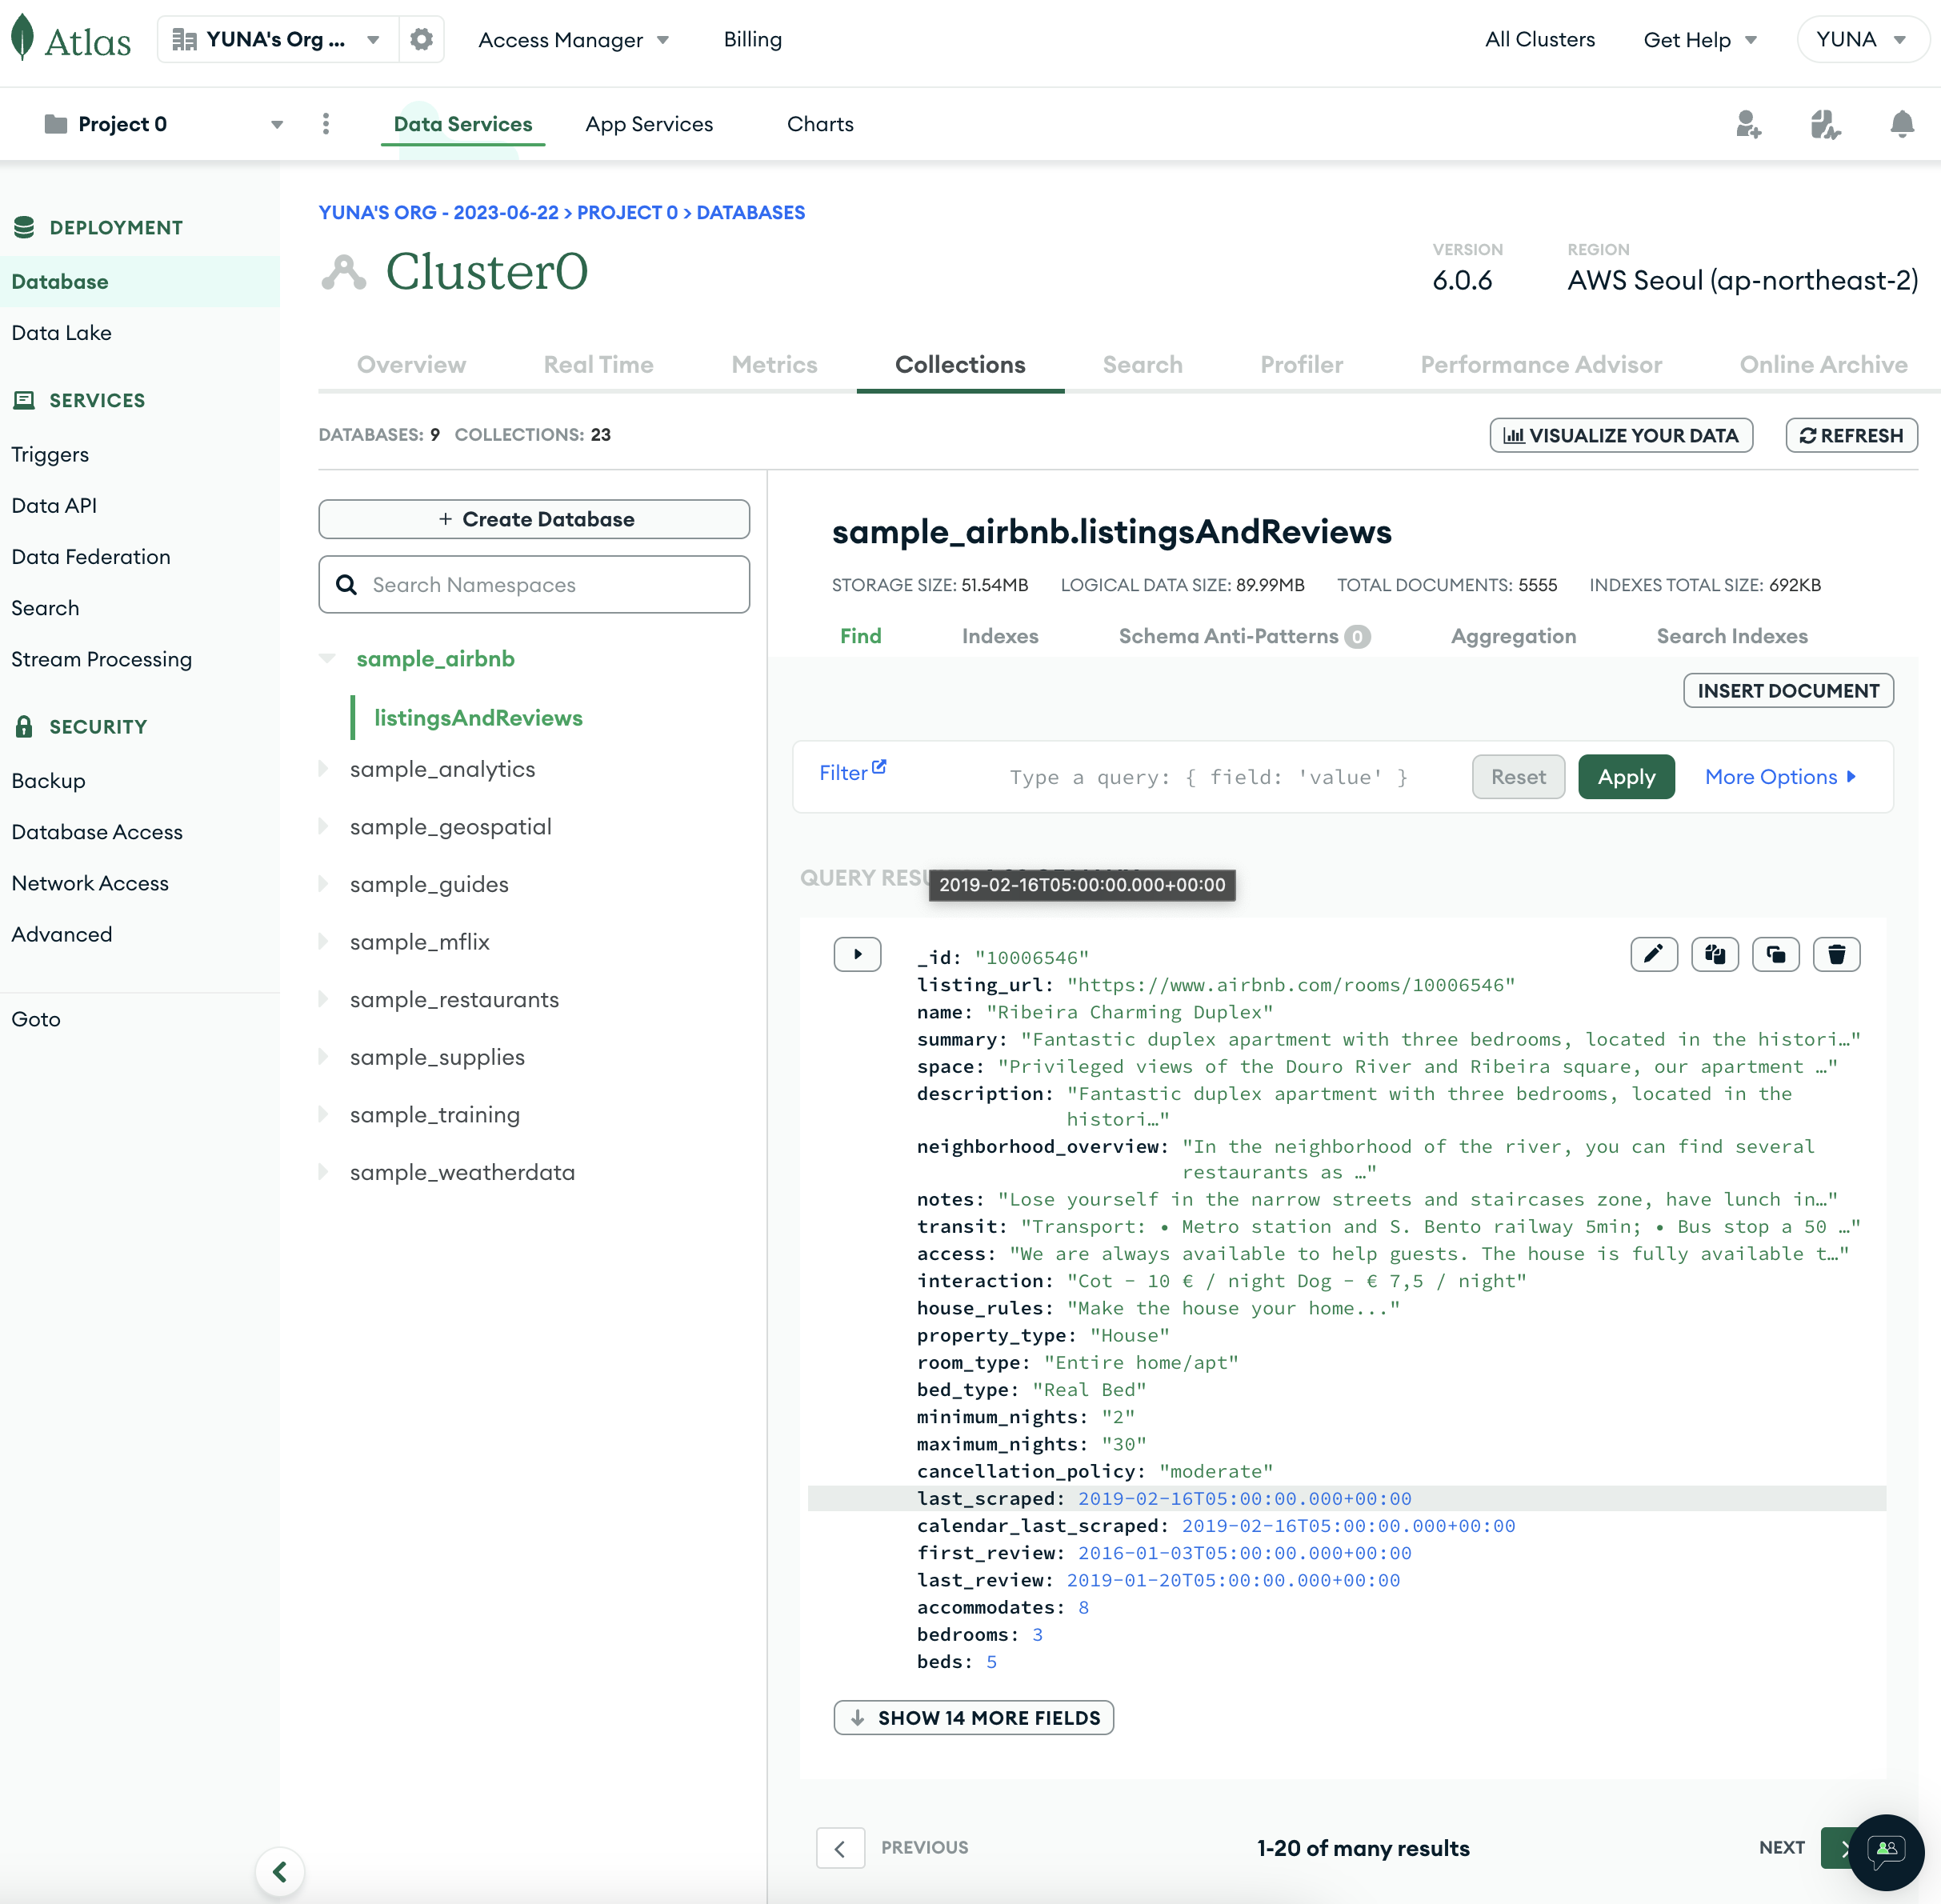The width and height of the screenshot is (1941, 1904).
Task: Go to previous results page arrow
Action: point(840,1848)
